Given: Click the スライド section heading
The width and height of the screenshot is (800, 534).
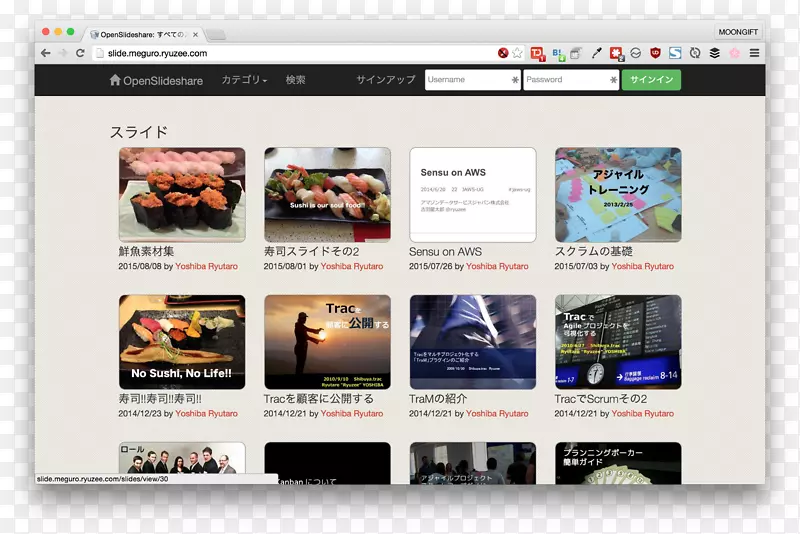Looking at the screenshot, I should tap(139, 132).
